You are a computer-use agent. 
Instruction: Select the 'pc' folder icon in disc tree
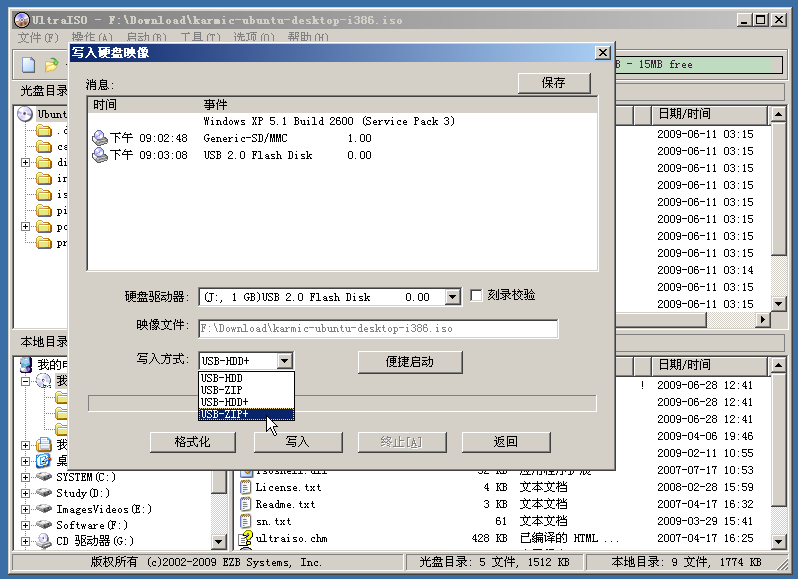click(44, 227)
